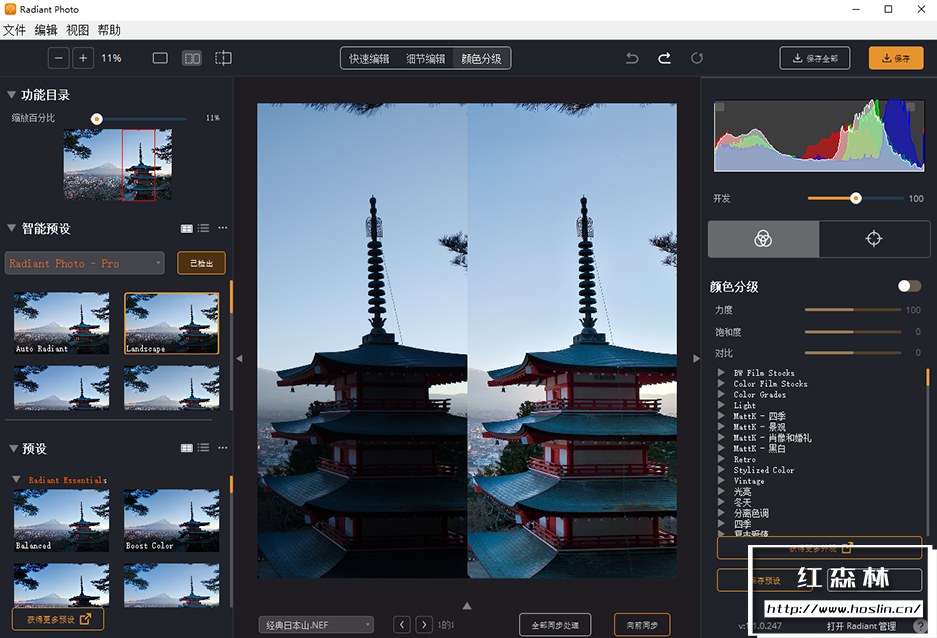Select the color circles grading tab
The height and width of the screenshot is (638, 937).
(x=763, y=239)
